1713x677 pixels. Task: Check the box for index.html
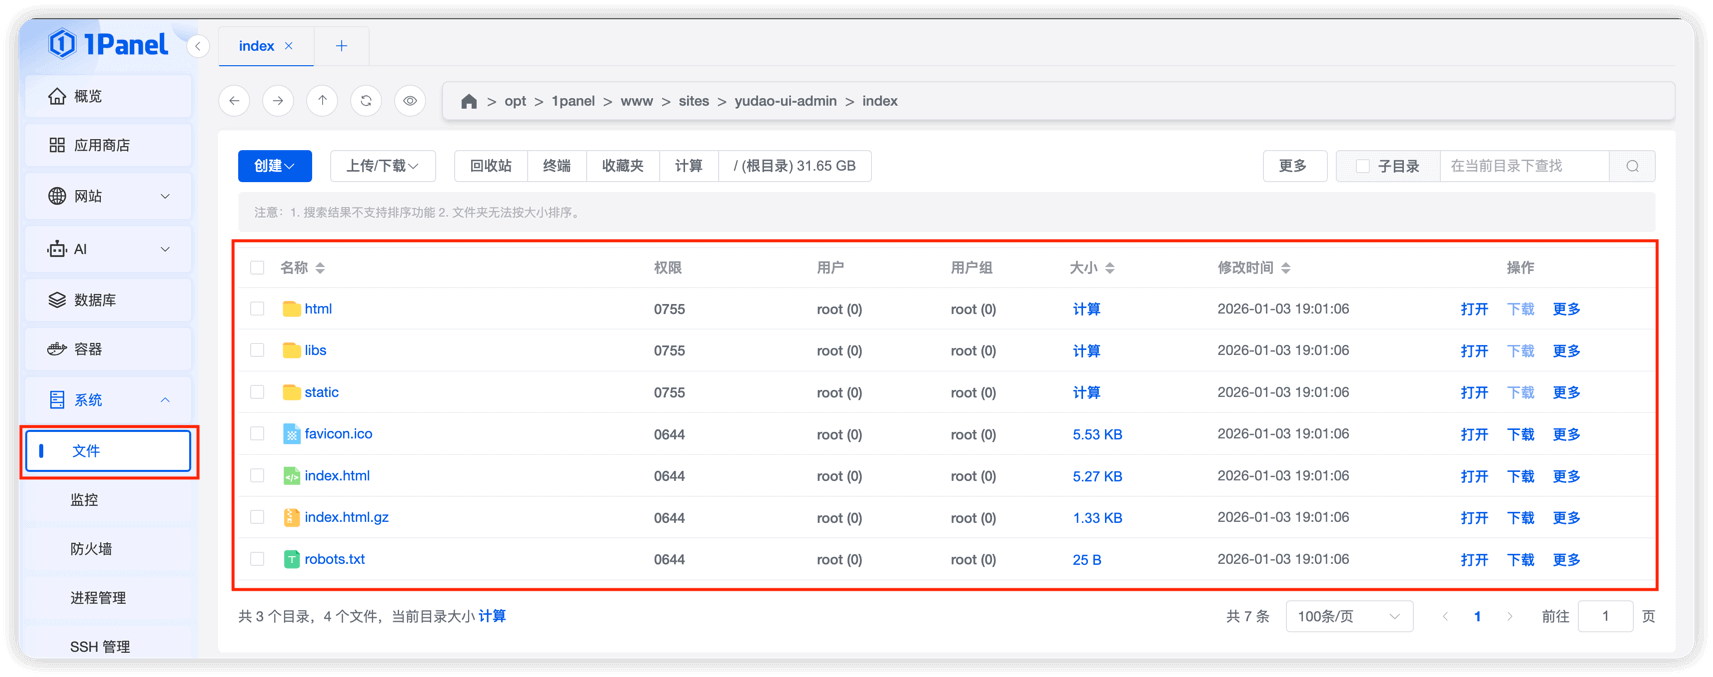(257, 476)
